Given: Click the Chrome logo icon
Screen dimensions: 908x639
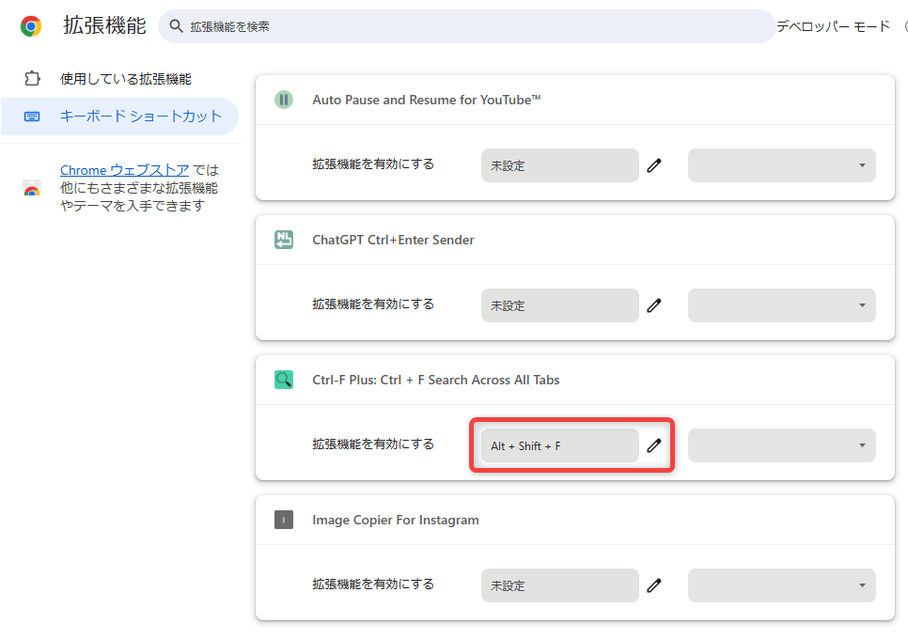Looking at the screenshot, I should (31, 26).
